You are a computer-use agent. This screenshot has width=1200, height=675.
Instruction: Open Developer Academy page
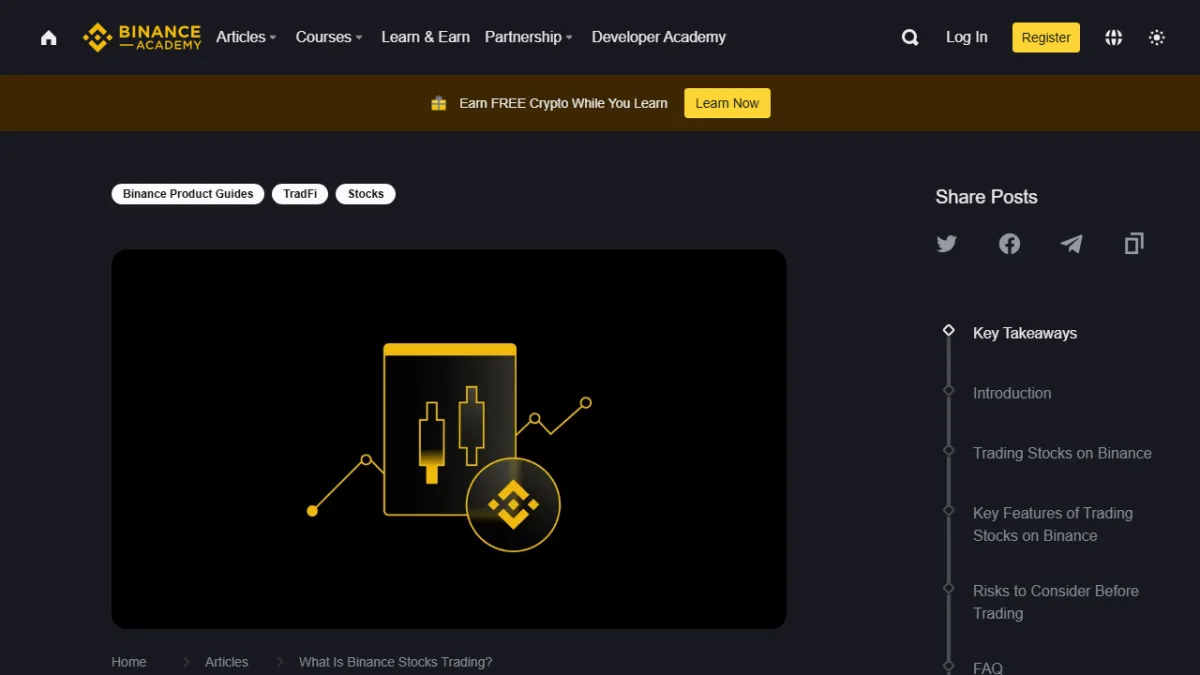658,37
